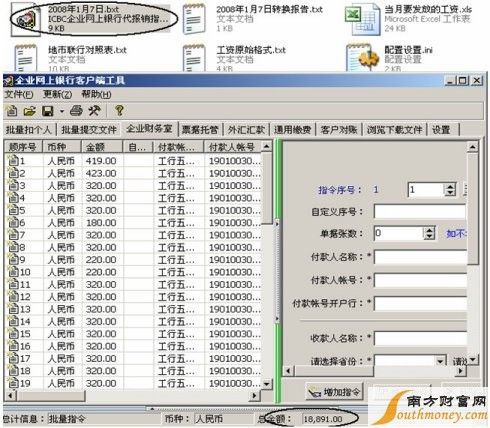Image resolution: width=490 pixels, height=428 pixels.
Task: Select the 2008年1月7日转换报告.txt file icon
Action: pyautogui.click(x=194, y=19)
